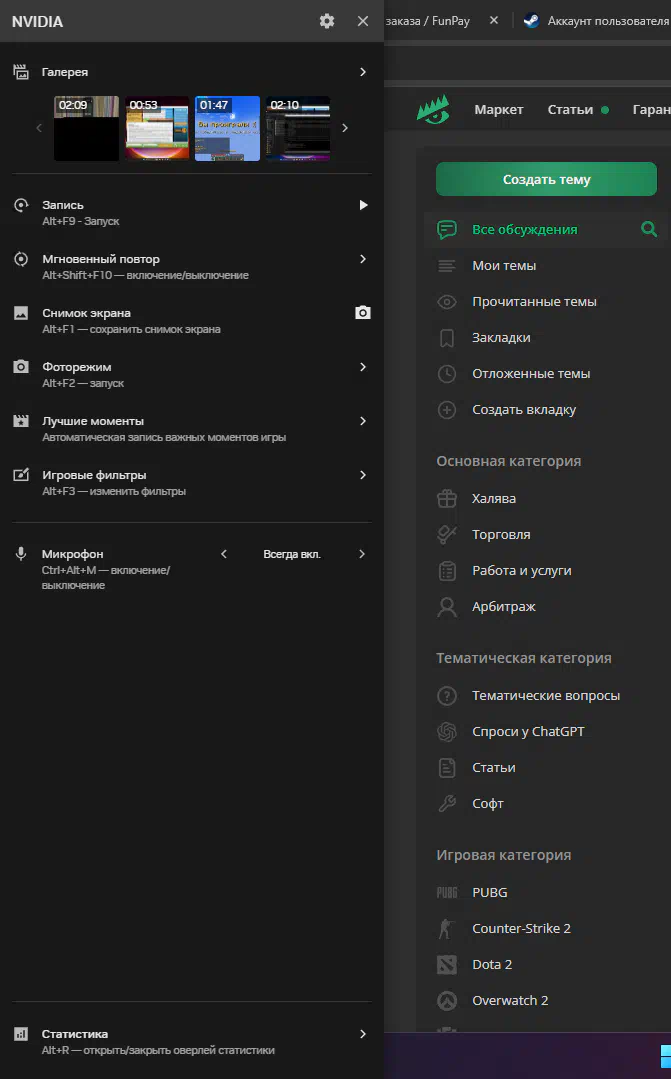Click the Прочитанные темы eye icon
The image size is (671, 1079).
pyautogui.click(x=447, y=301)
